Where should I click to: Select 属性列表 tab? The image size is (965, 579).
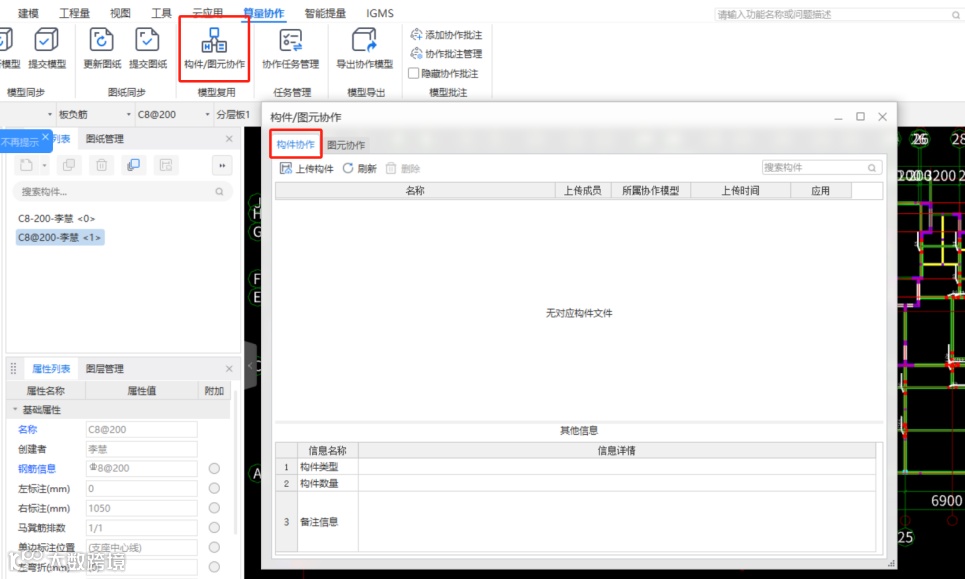coord(51,369)
